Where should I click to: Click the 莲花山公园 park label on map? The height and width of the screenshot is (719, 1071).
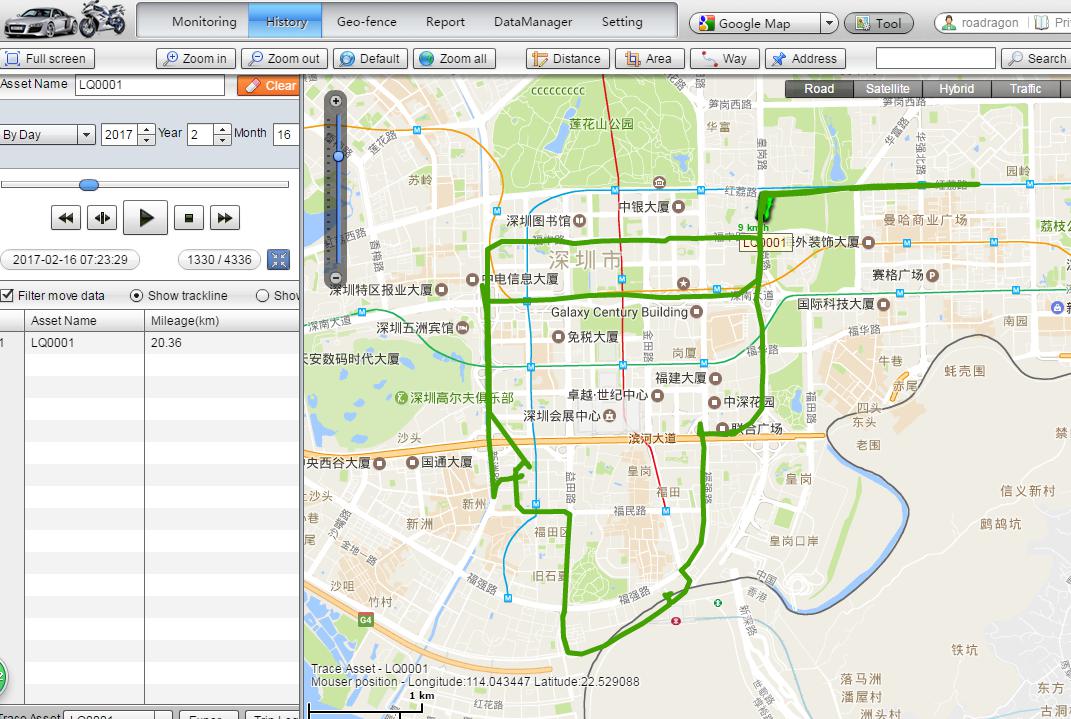(601, 124)
